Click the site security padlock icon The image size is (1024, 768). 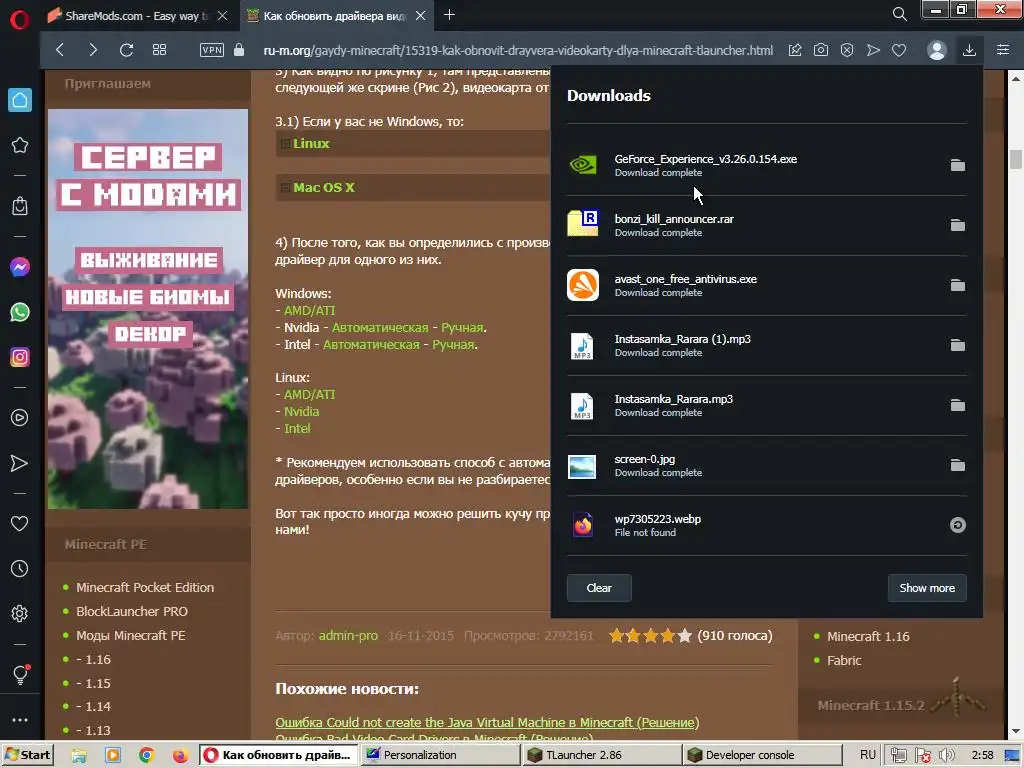coord(239,50)
